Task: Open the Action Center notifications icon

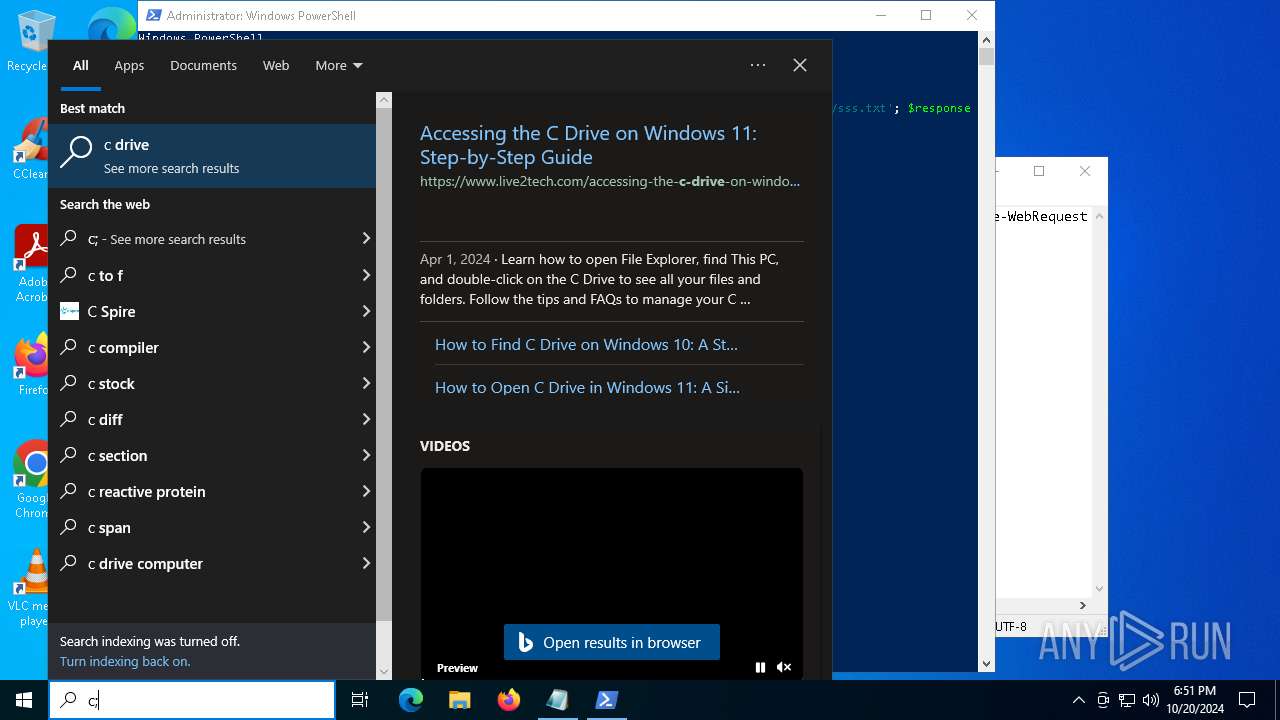Action: point(1247,700)
